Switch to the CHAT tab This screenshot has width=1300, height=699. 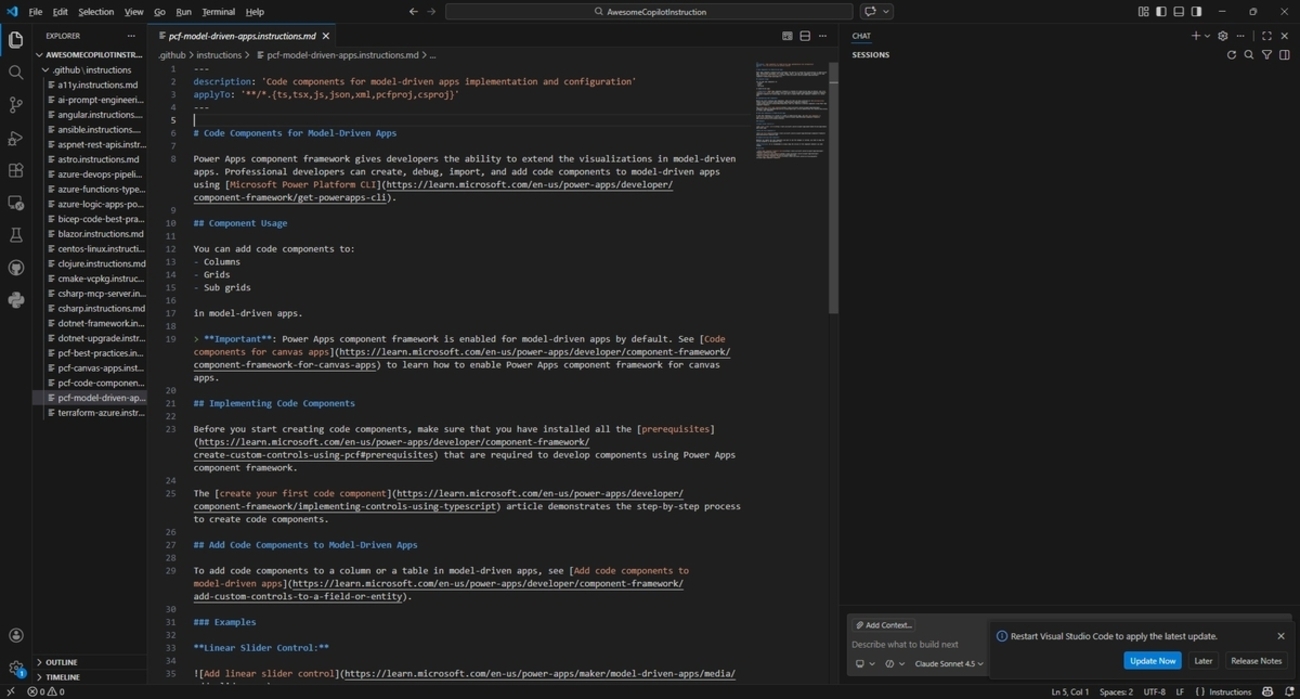[x=861, y=36]
